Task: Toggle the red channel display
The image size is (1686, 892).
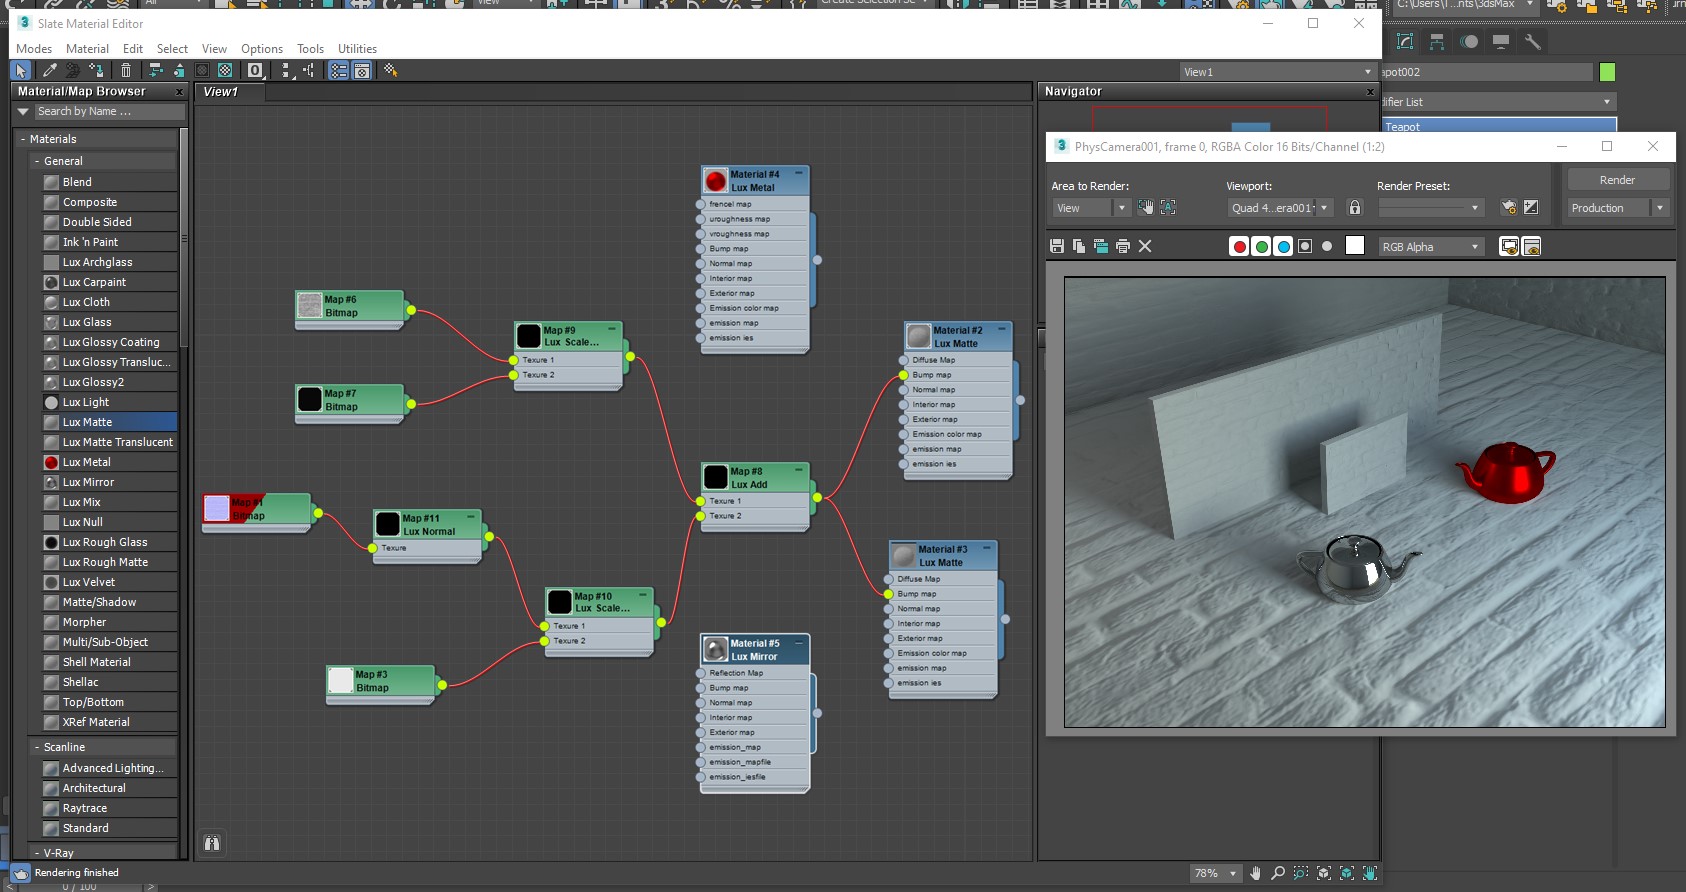Action: [1239, 246]
